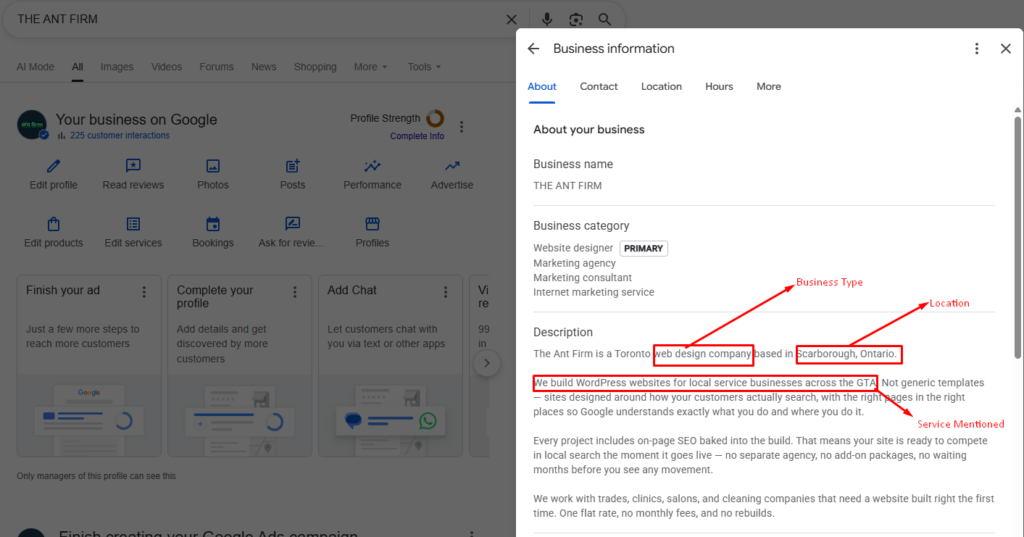Open the 225 customer interactions link
The height and width of the screenshot is (537, 1024).
(120, 135)
